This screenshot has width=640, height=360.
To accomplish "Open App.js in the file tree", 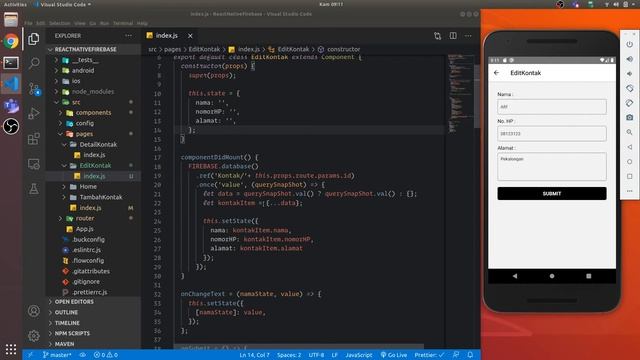I will coord(84,229).
